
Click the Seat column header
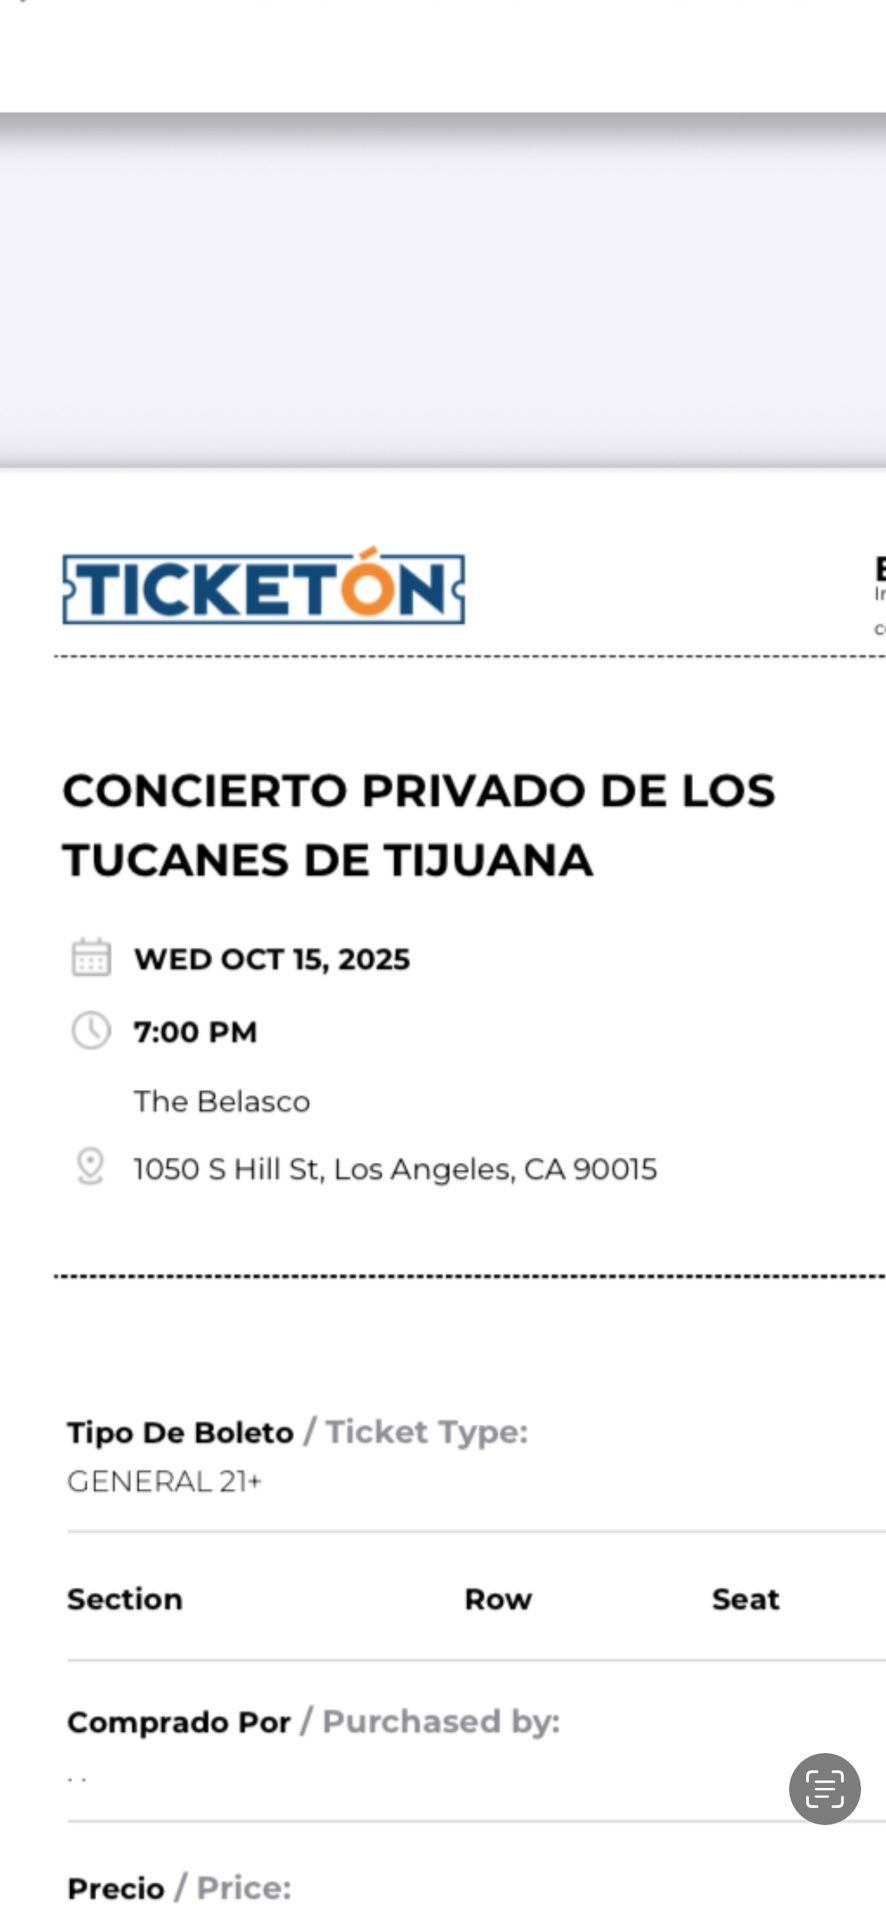click(x=745, y=1599)
